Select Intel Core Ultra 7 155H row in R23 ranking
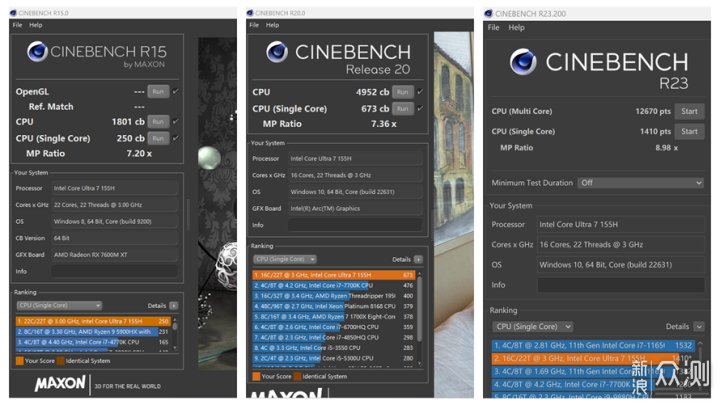The width and height of the screenshot is (720, 405). pos(593,358)
